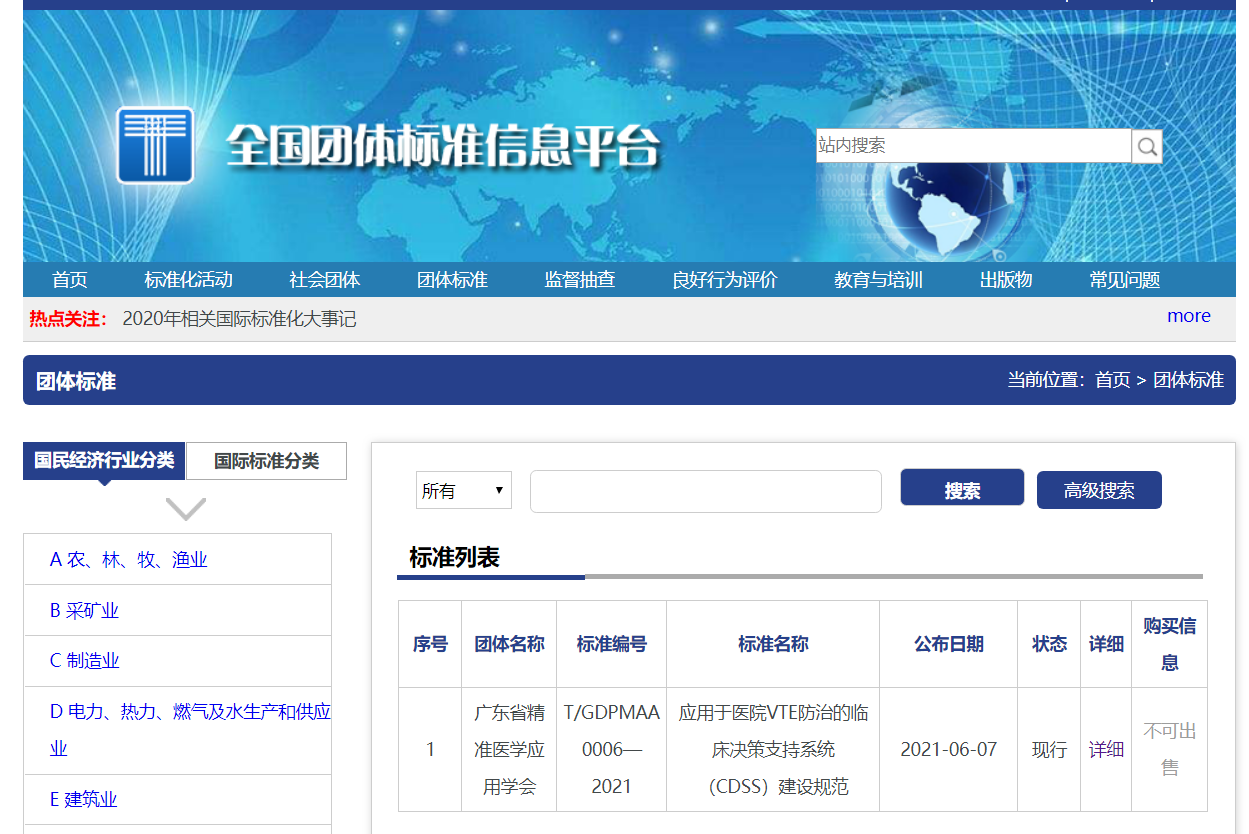Open the 标准化活动 menu item

tap(188, 280)
